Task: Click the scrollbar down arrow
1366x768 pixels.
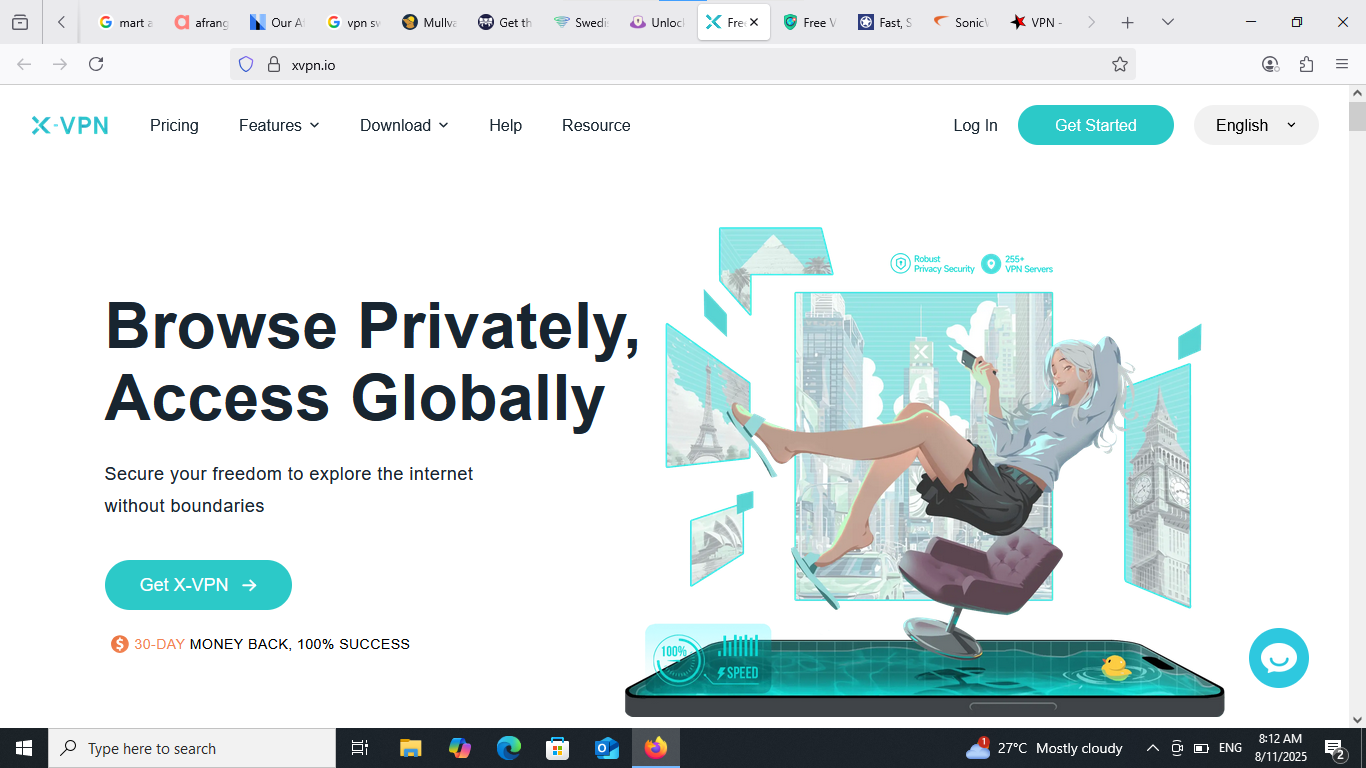Action: [x=1357, y=719]
